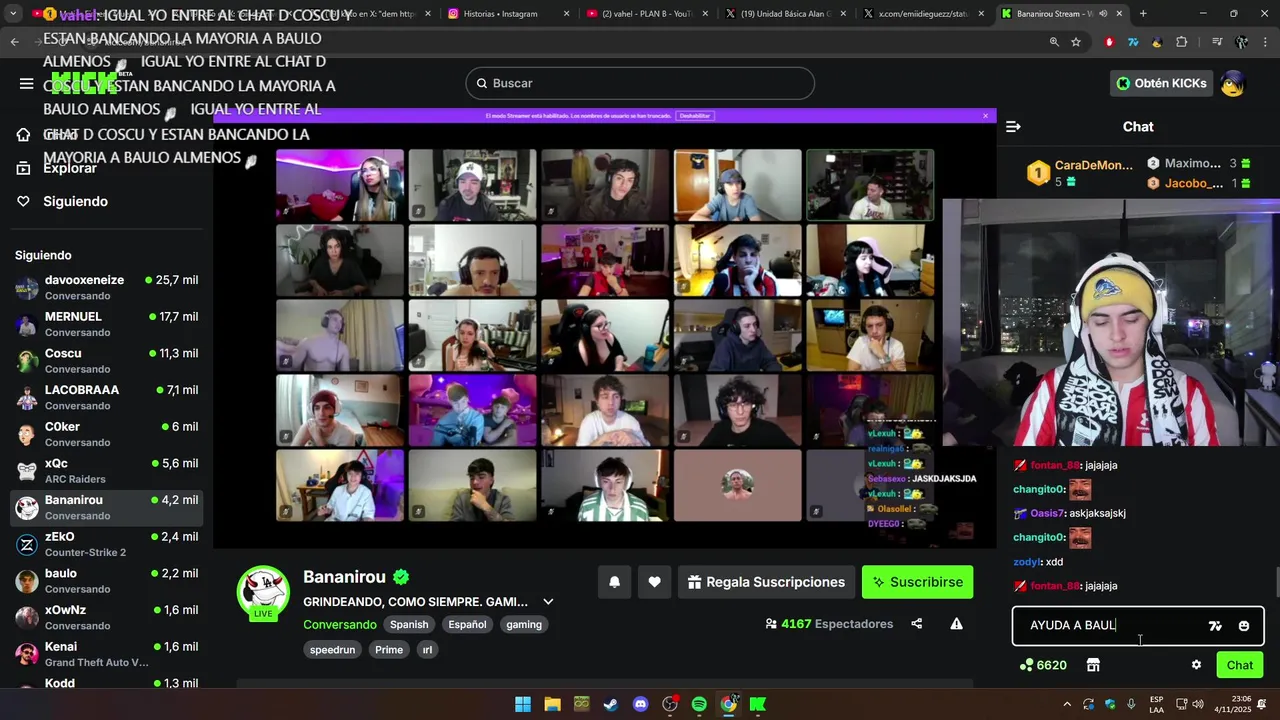
Task: Open Kenai channel in sidebar
Action: point(108,654)
